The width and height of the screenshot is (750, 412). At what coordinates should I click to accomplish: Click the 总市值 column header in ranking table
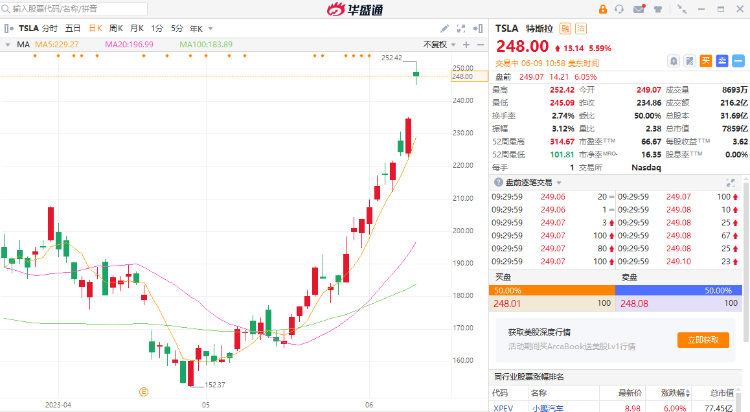[x=722, y=393]
